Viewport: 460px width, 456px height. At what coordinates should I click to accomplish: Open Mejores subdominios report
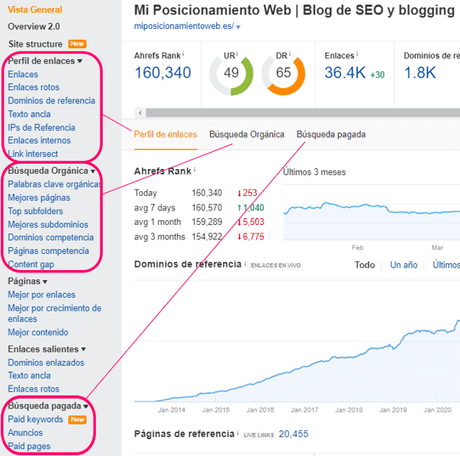click(x=48, y=224)
